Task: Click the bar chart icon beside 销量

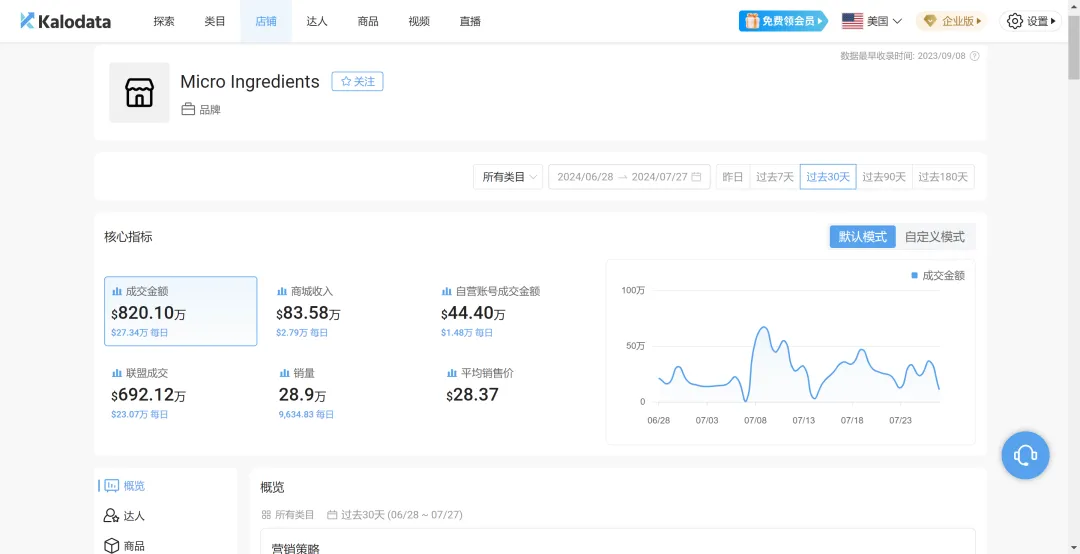Action: click(x=284, y=373)
